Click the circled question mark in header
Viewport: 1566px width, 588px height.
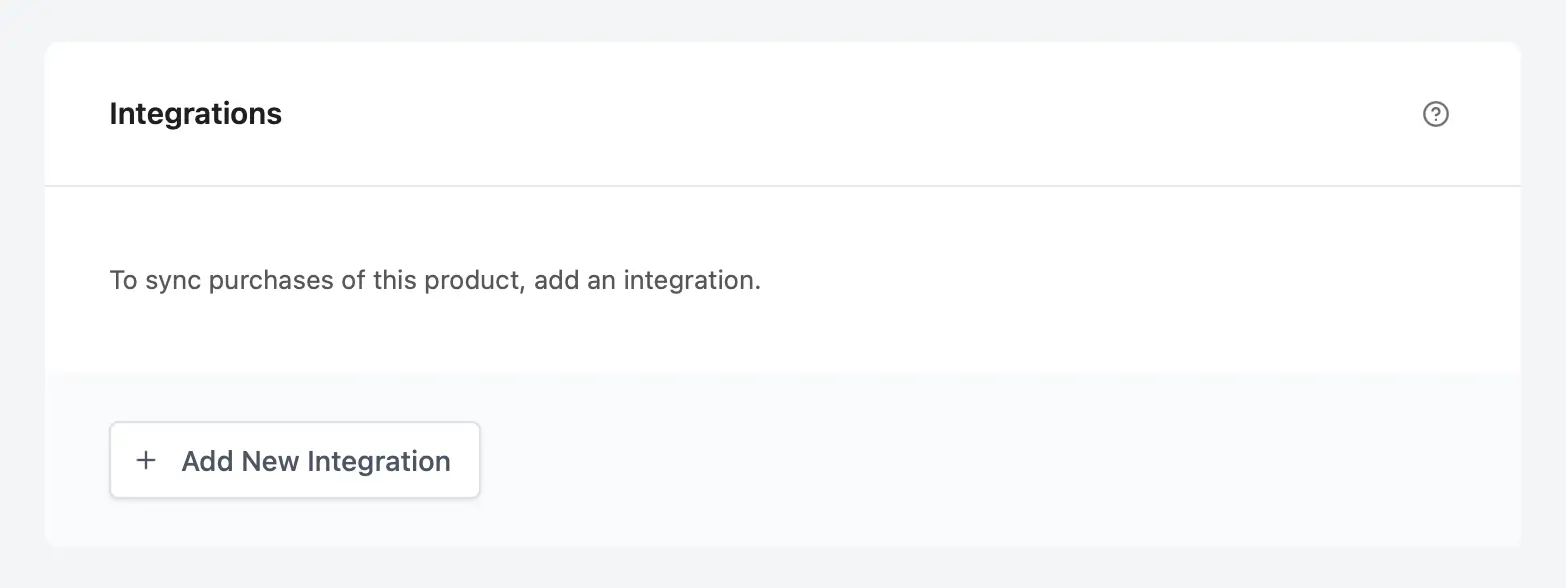pyautogui.click(x=1435, y=114)
